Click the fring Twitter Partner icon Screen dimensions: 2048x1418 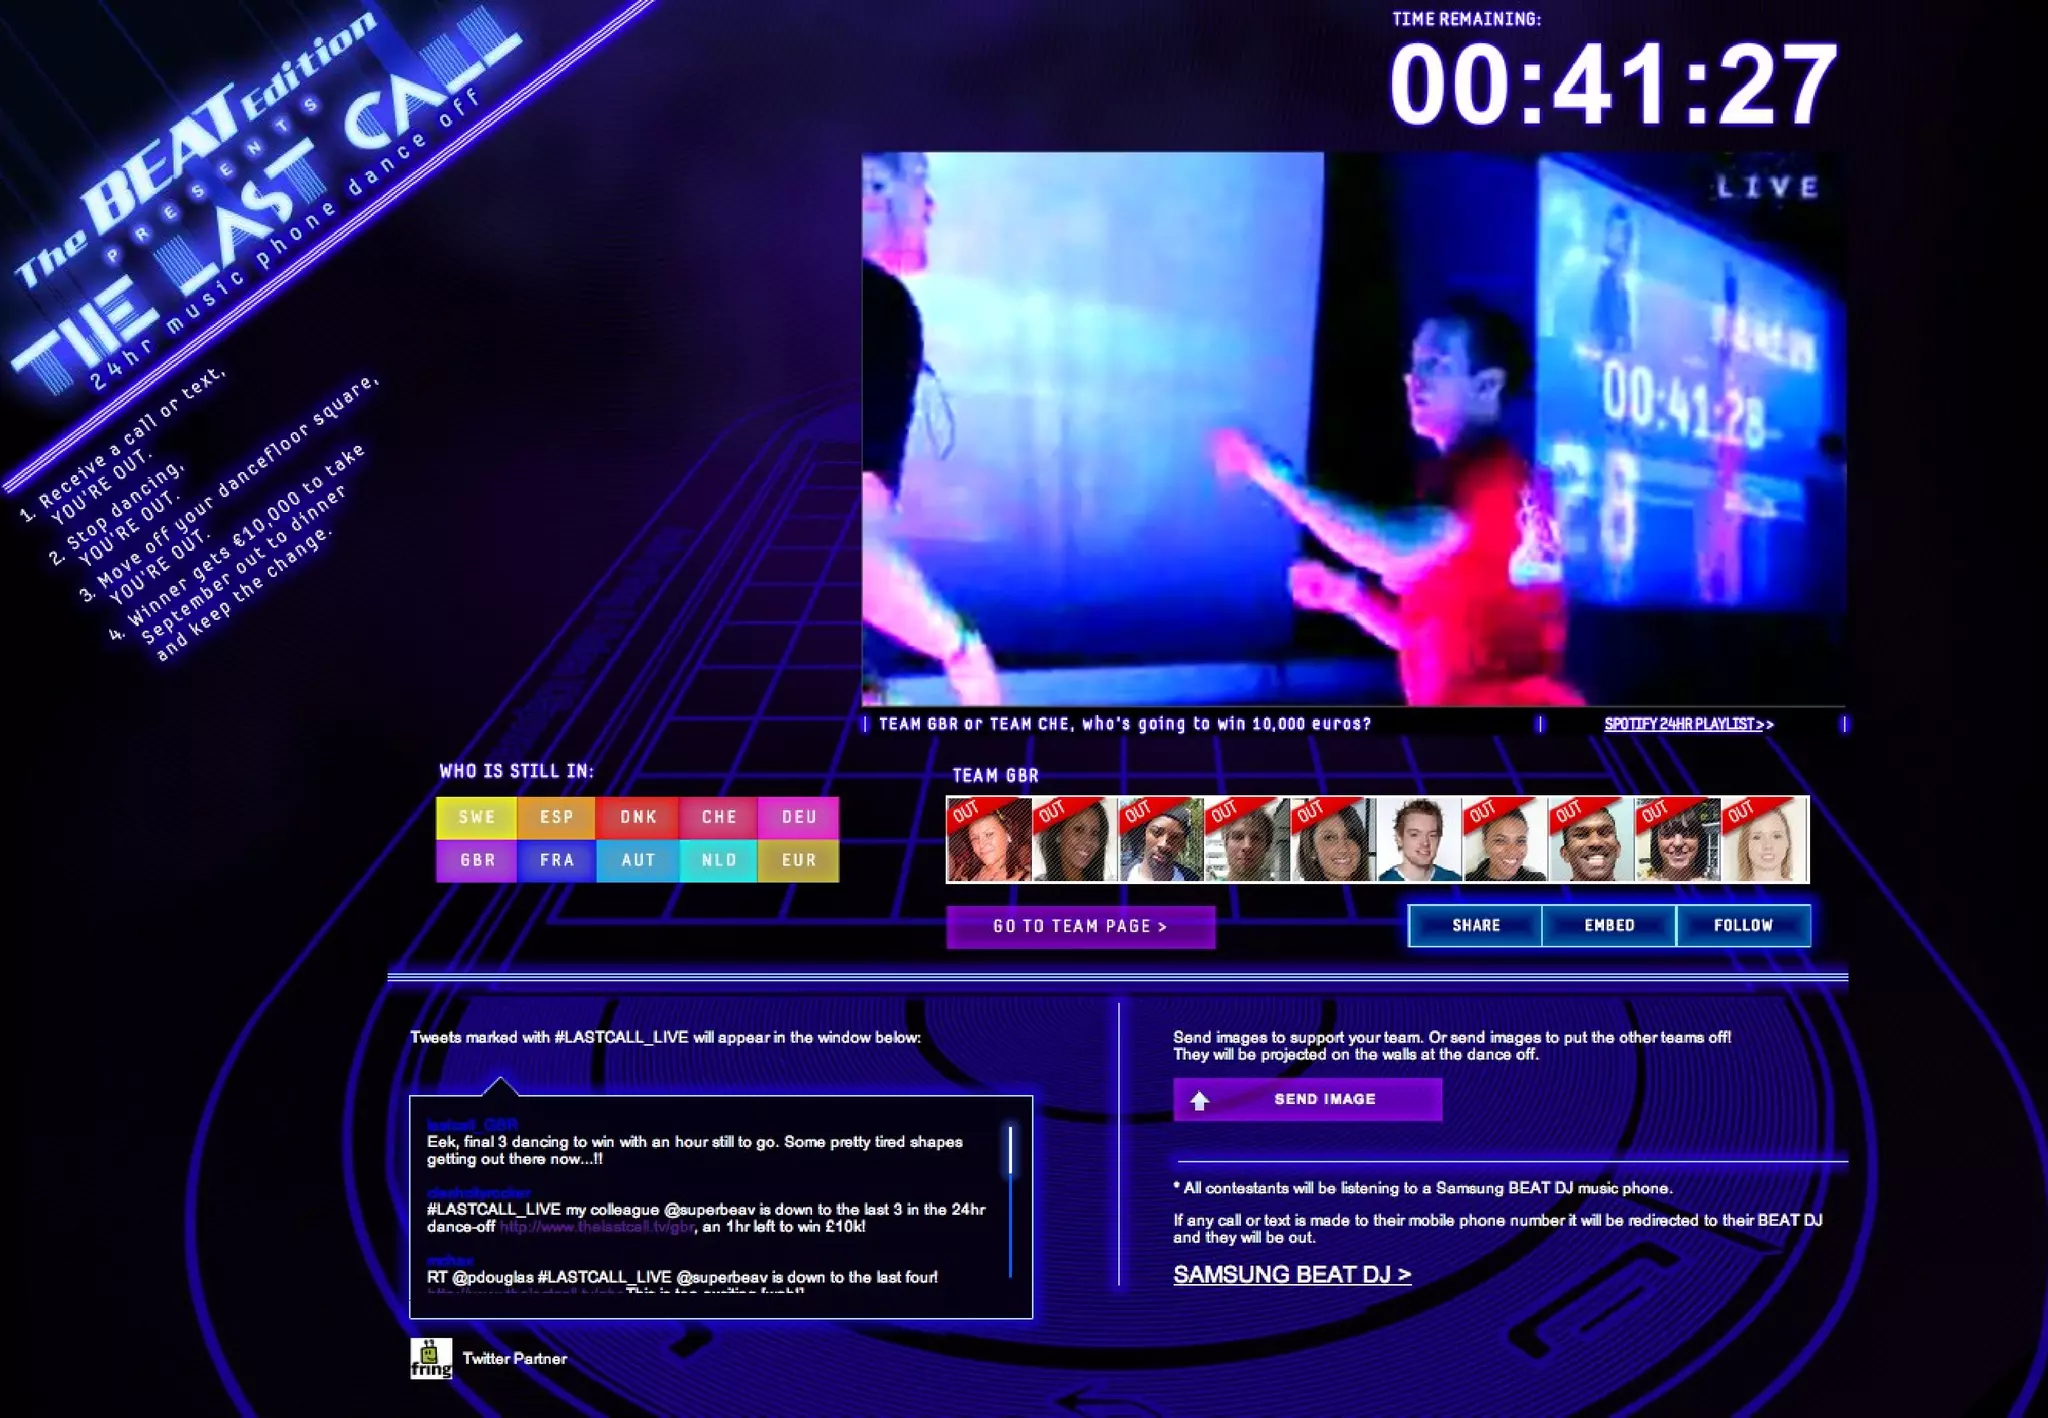point(431,1358)
